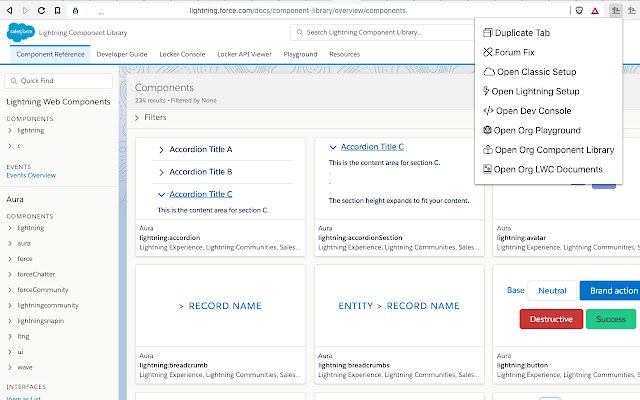Click the code icon for Dev Console
Screen dimensions: 640x400
[x=488, y=111]
